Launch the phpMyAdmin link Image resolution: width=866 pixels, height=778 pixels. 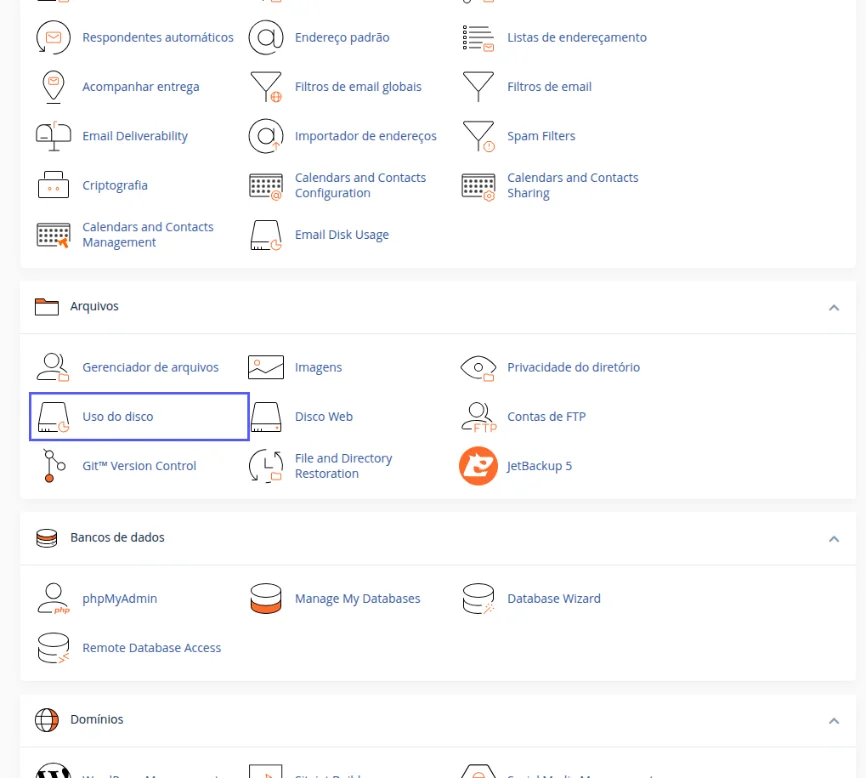120,599
